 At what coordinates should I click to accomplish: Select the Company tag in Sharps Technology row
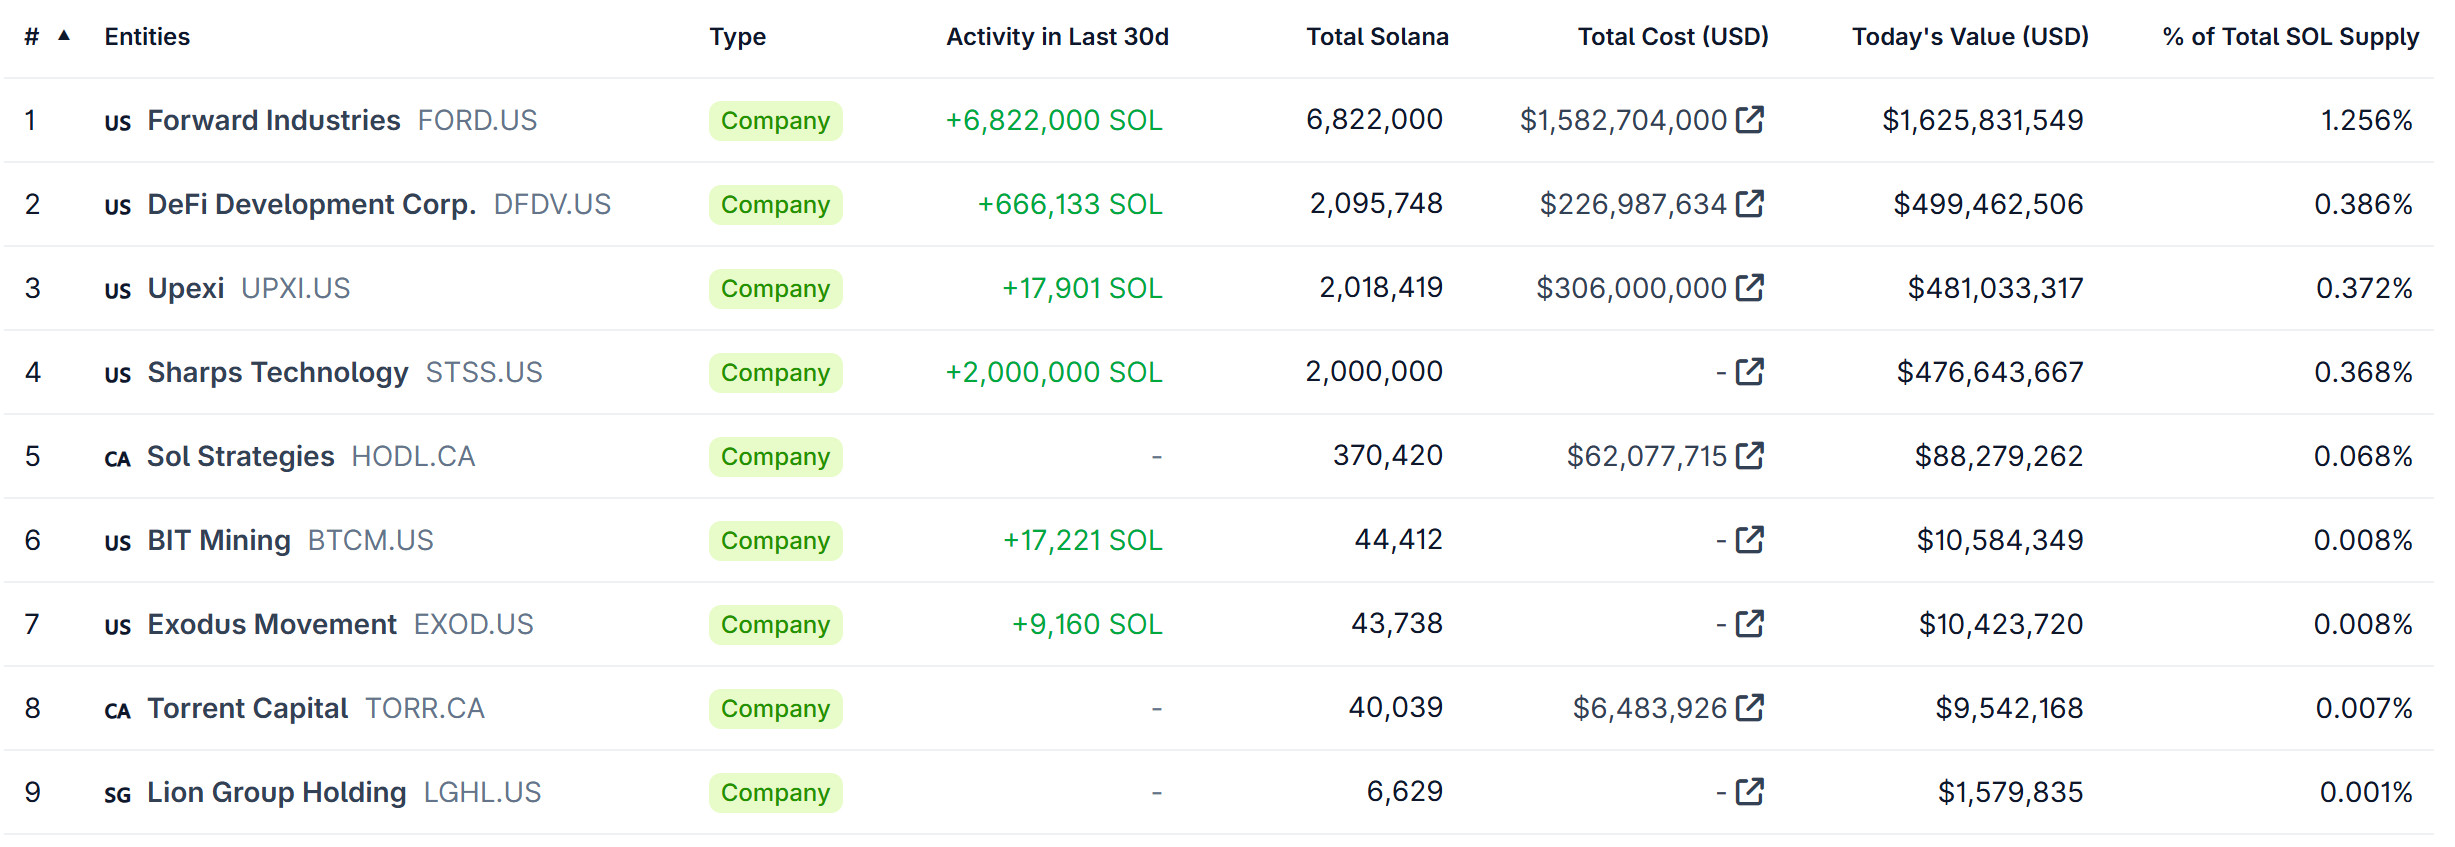click(775, 373)
